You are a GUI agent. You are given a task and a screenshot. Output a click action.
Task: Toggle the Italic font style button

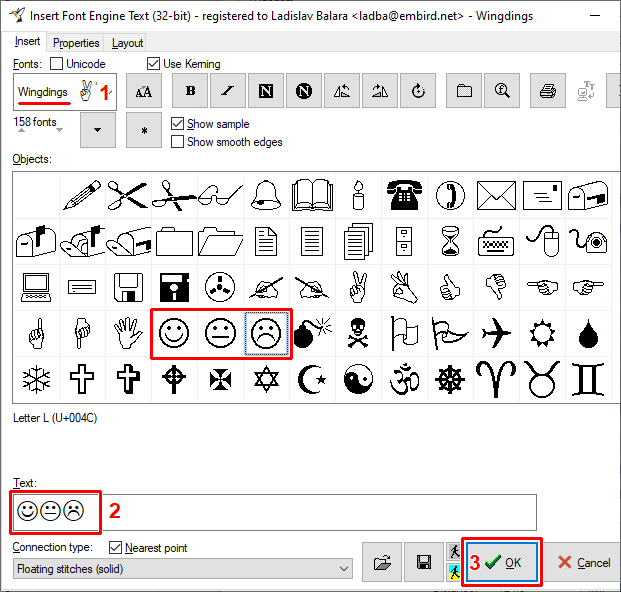[229, 92]
